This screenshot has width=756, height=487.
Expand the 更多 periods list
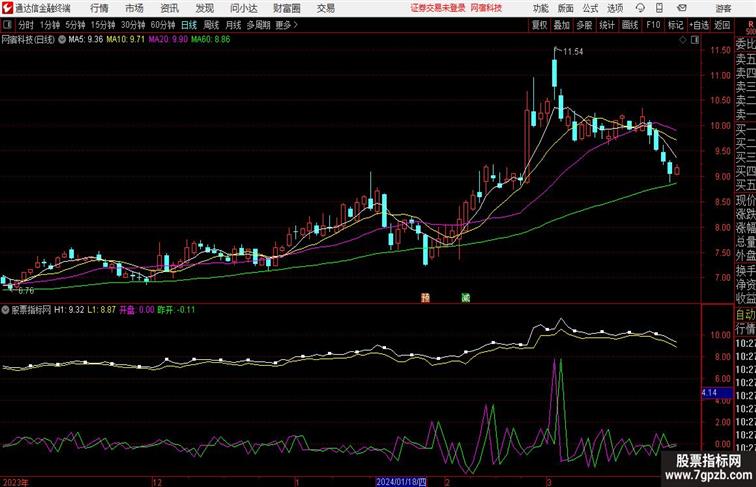pos(286,25)
